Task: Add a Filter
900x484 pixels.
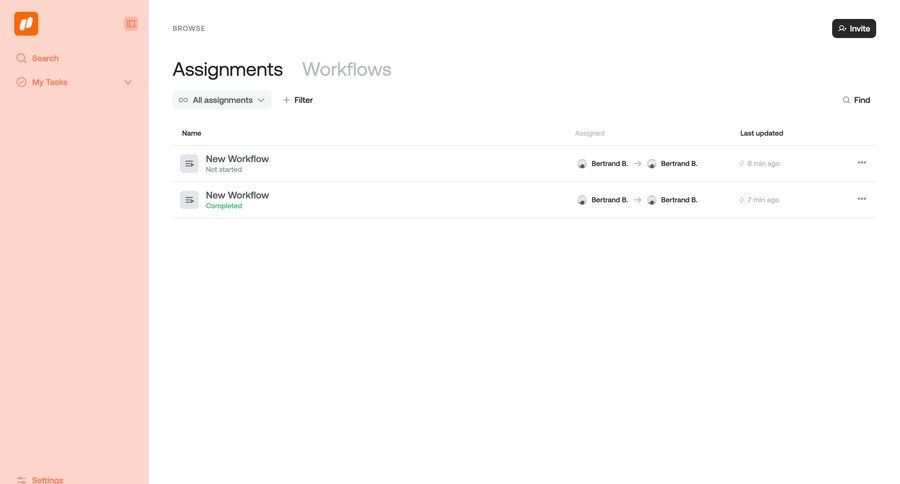Action: 298,100
